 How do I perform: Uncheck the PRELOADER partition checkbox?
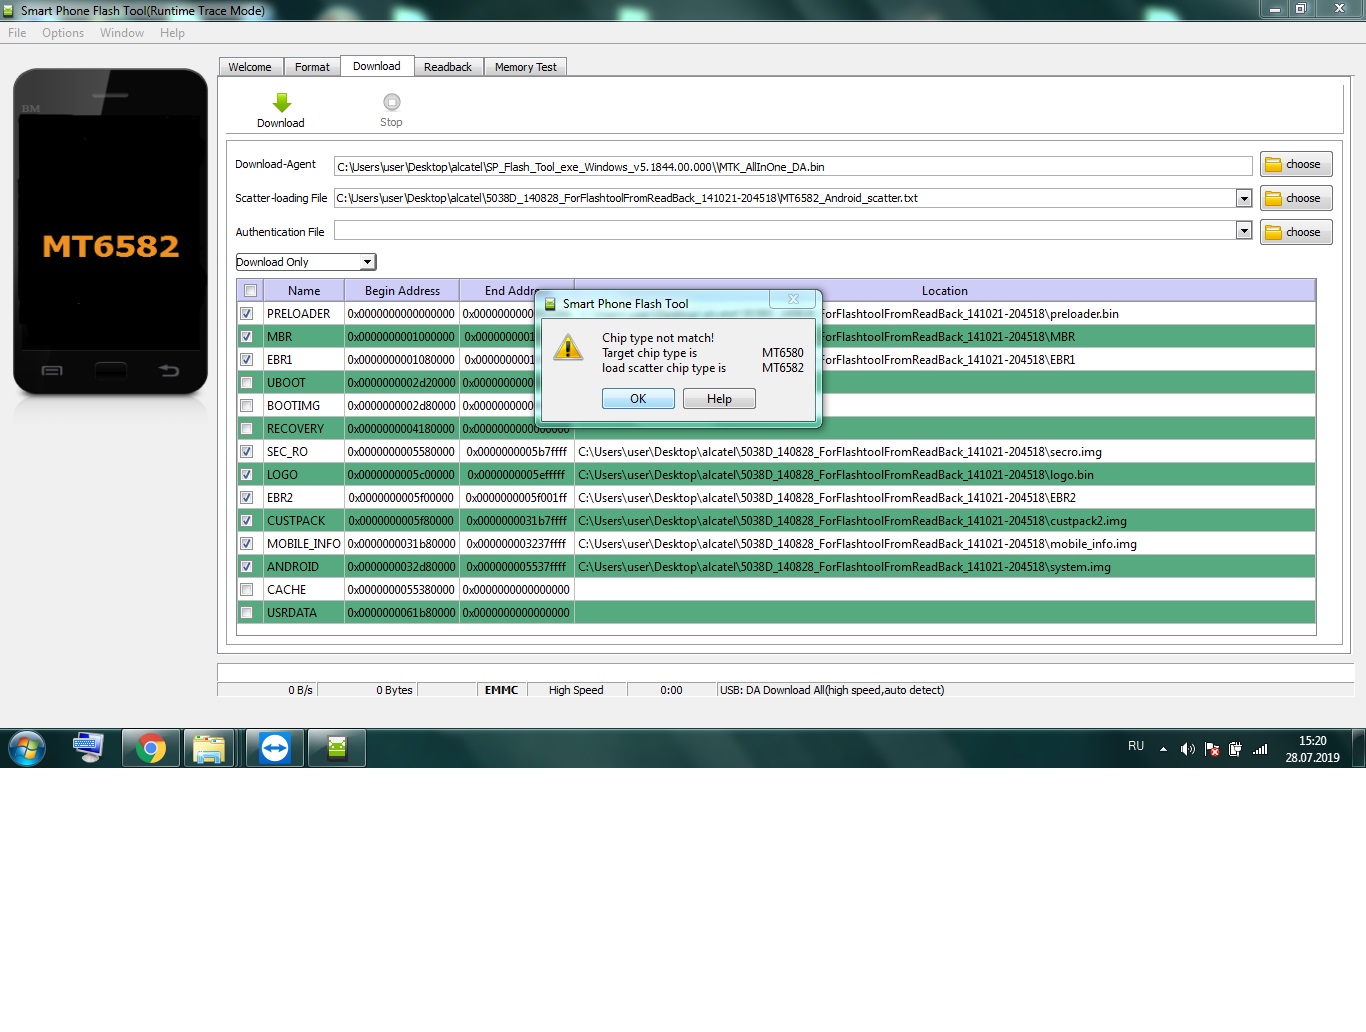pyautogui.click(x=247, y=314)
